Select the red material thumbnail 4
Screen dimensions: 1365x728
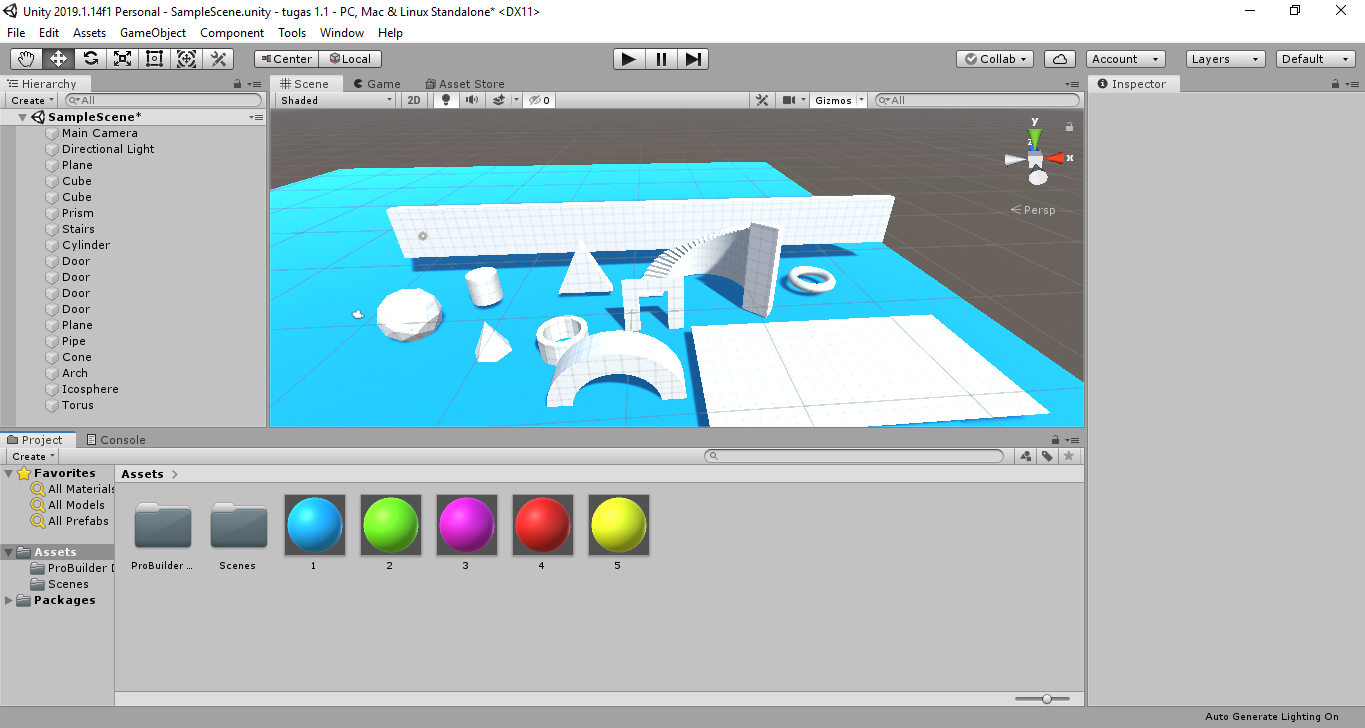pyautogui.click(x=542, y=524)
